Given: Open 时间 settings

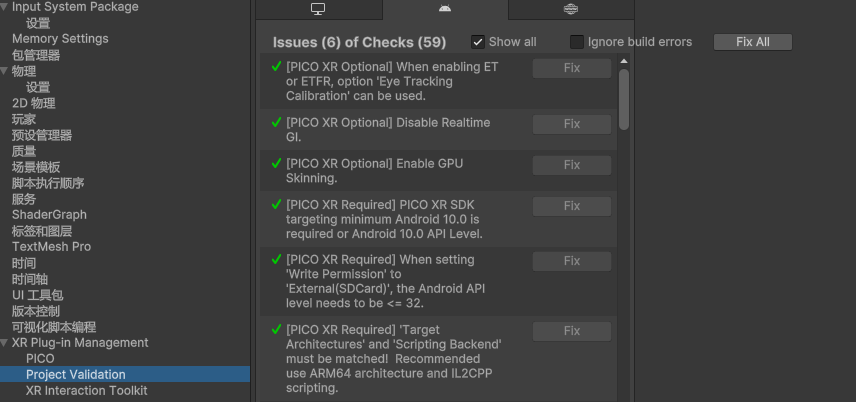Looking at the screenshot, I should [24, 263].
